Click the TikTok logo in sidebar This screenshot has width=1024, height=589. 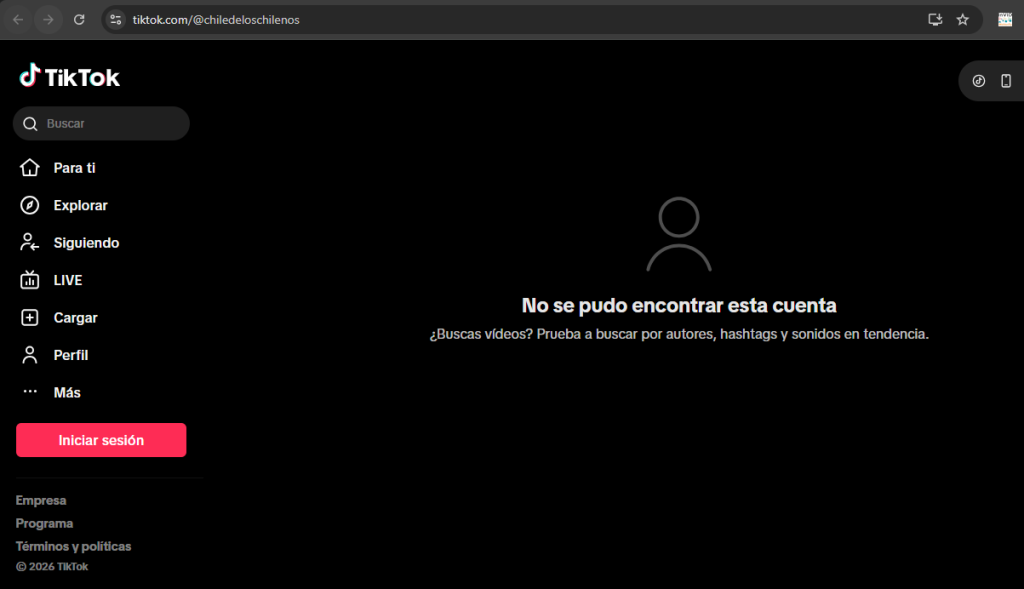tap(69, 77)
